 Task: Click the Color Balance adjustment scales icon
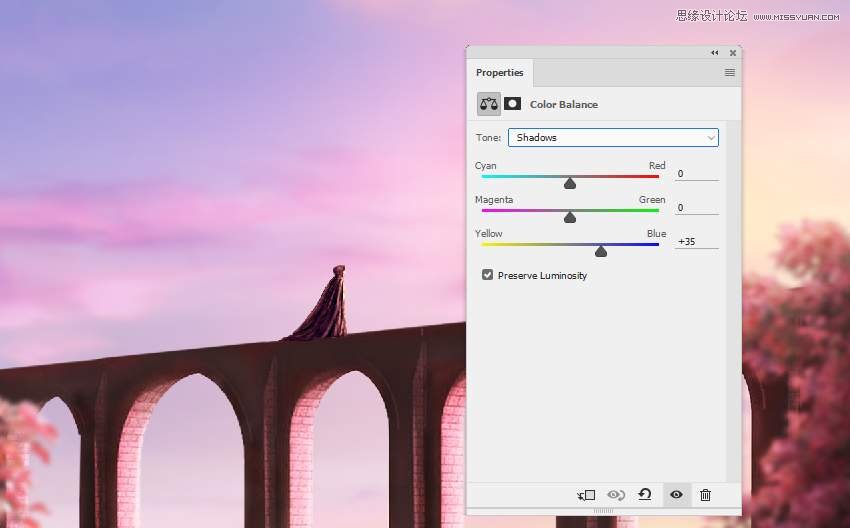point(488,104)
